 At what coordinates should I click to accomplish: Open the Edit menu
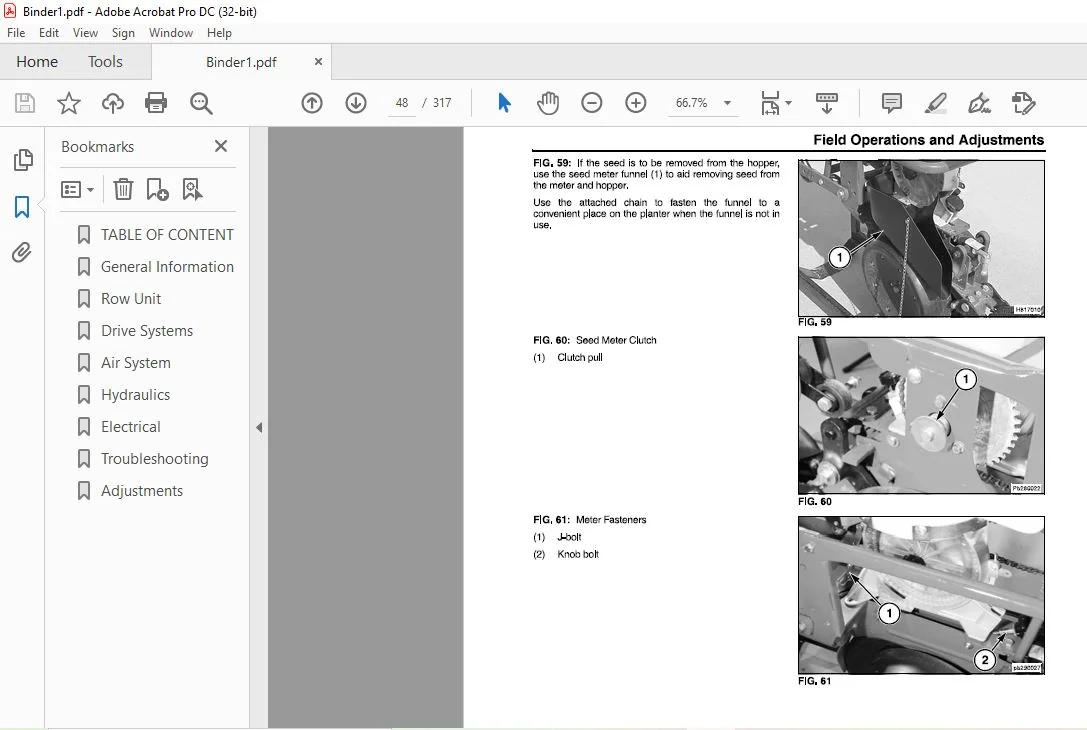pyautogui.click(x=49, y=33)
